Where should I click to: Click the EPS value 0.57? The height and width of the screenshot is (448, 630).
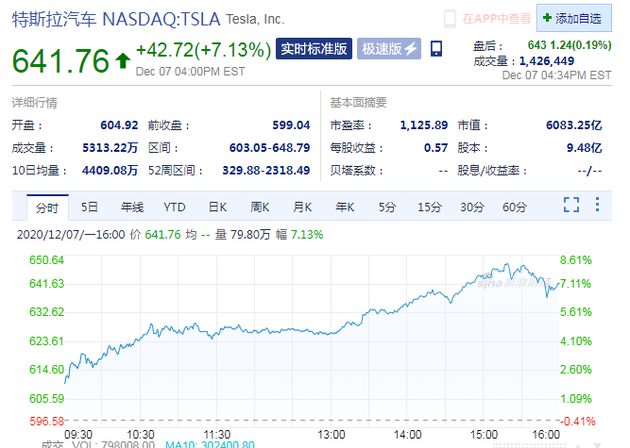(436, 148)
